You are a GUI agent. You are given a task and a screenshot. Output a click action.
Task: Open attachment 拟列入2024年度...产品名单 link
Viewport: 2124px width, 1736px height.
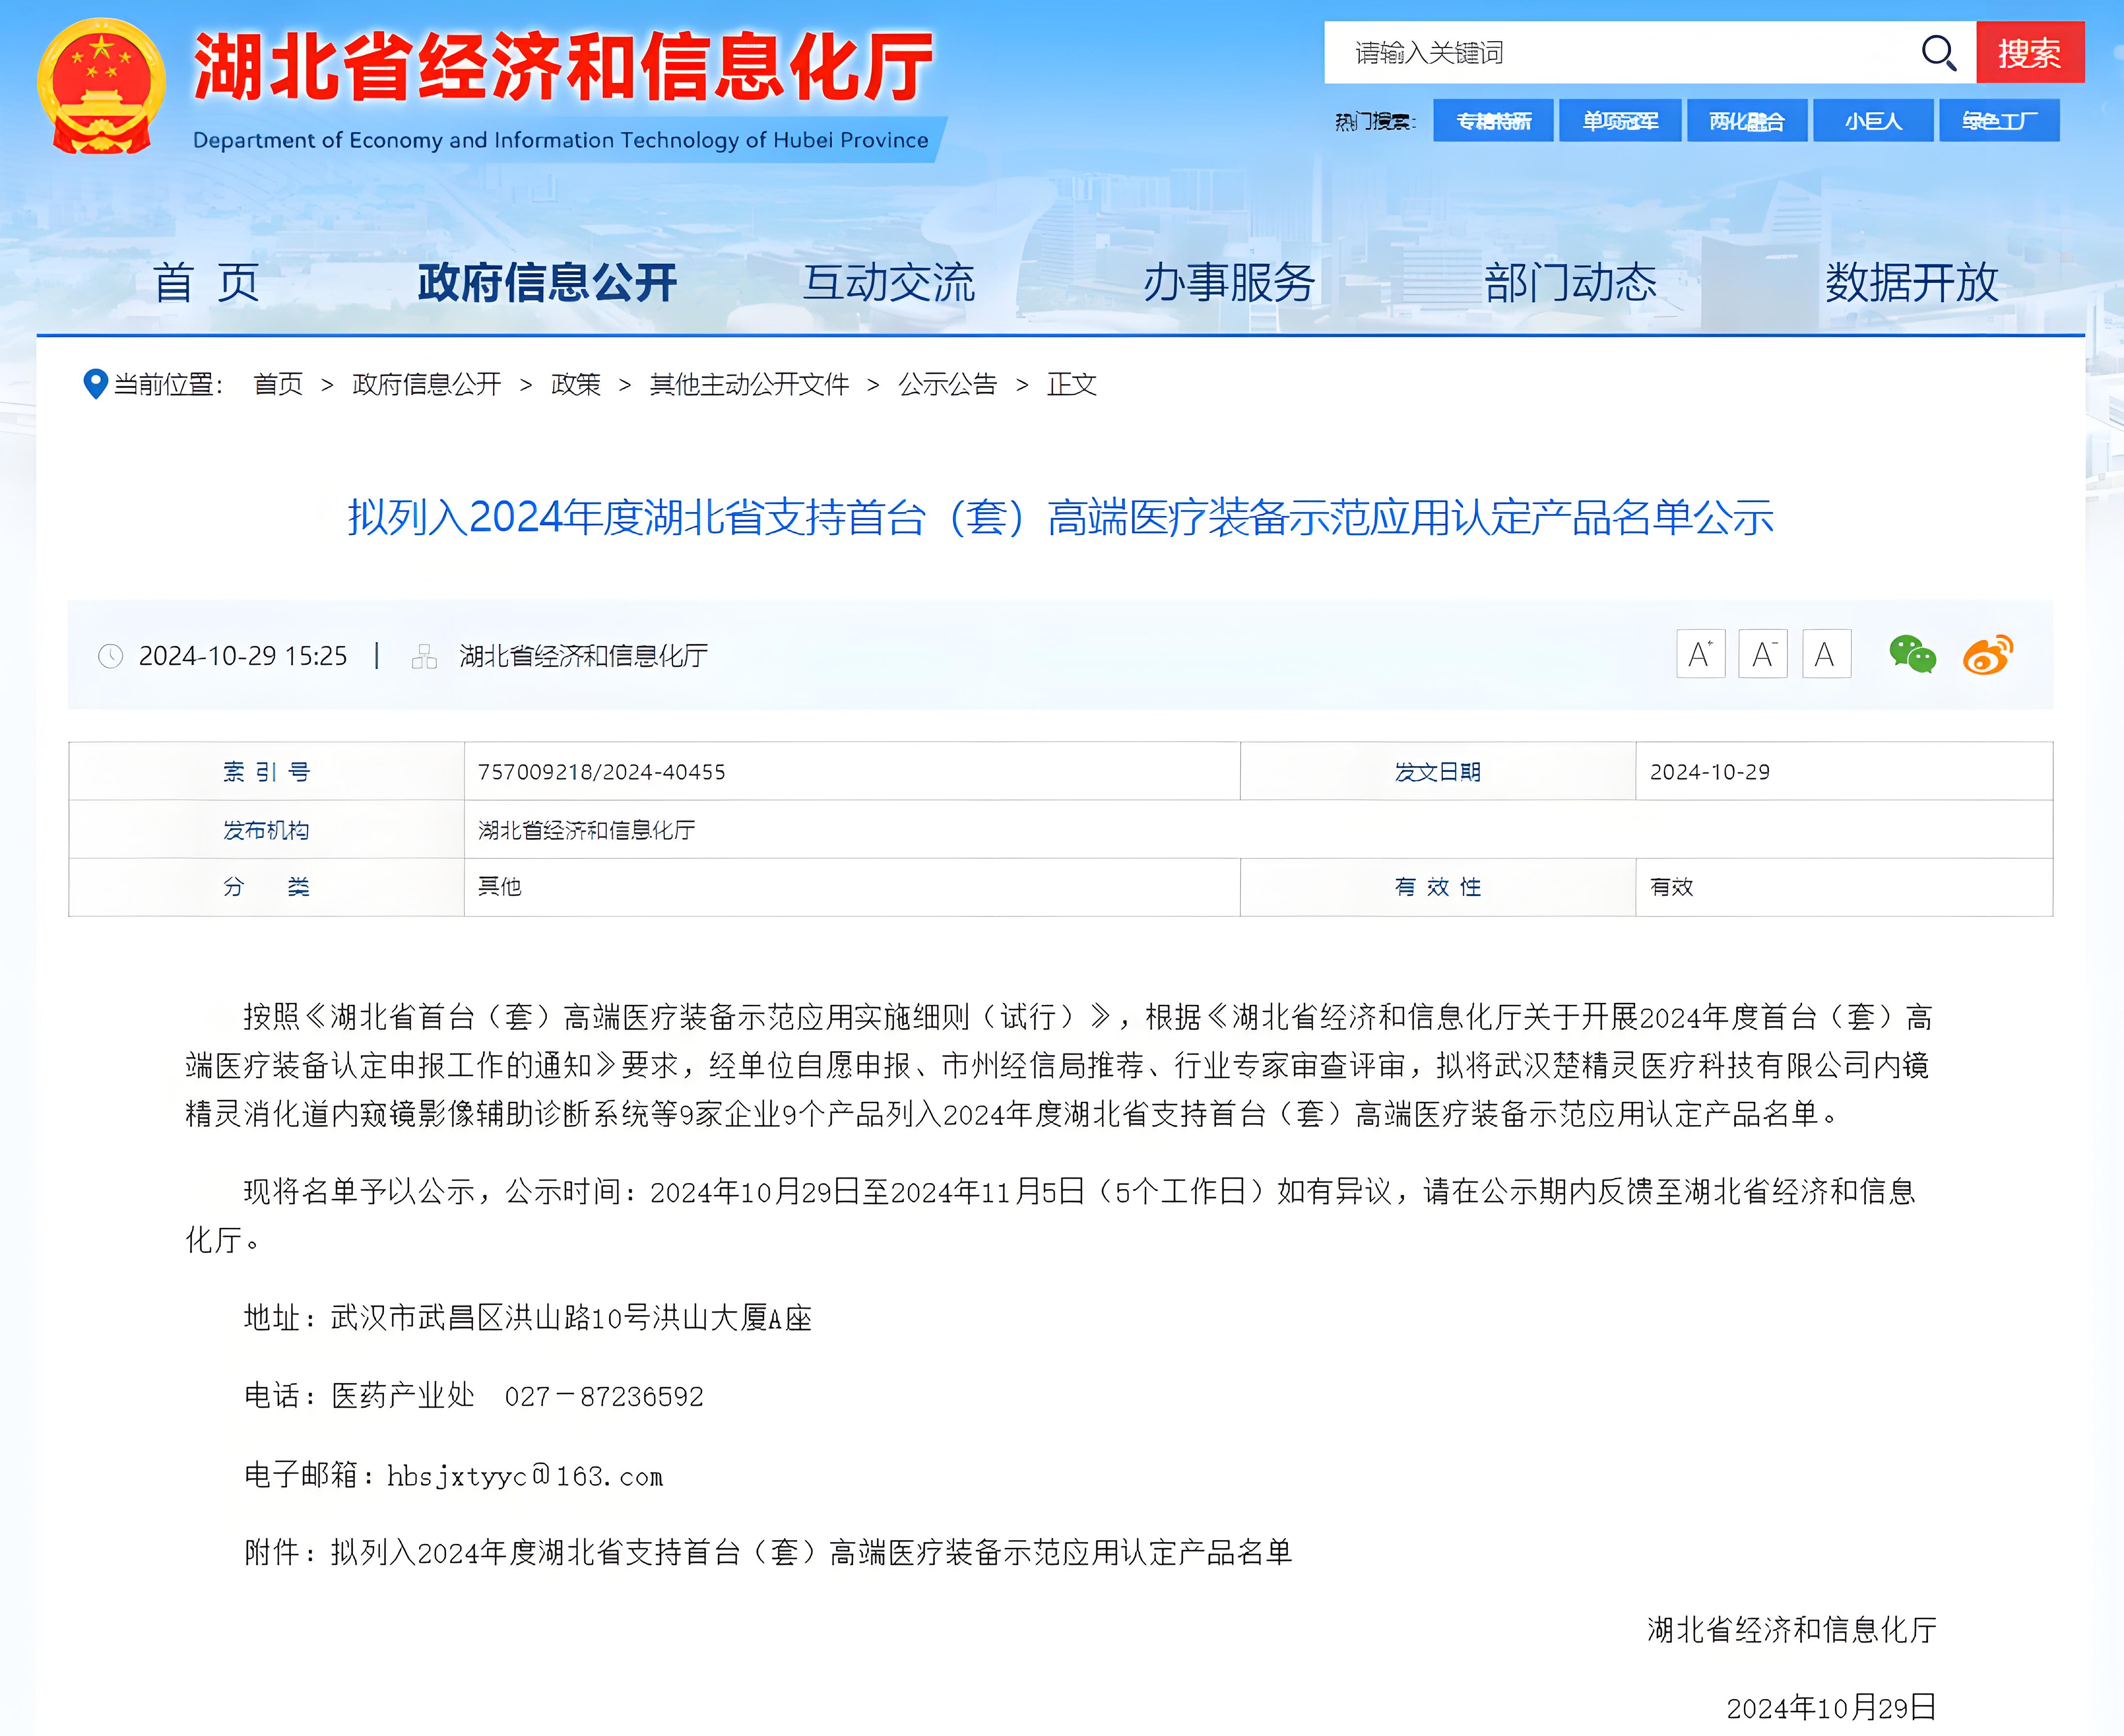(x=810, y=1552)
